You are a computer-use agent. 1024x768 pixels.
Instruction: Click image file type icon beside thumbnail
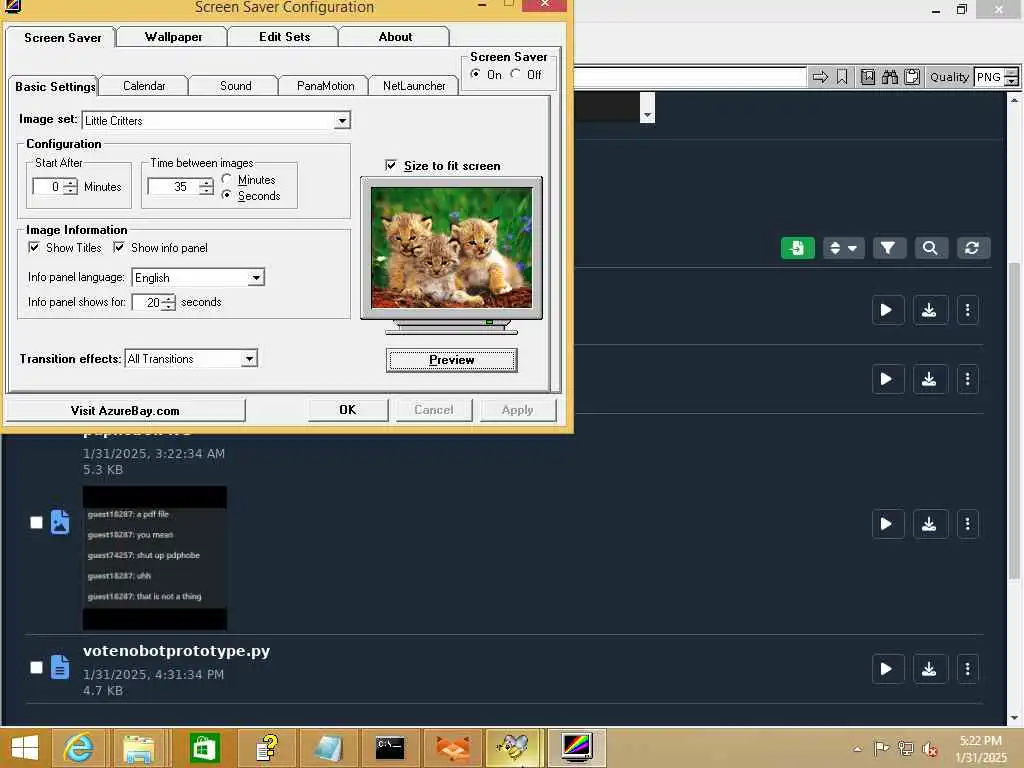coord(59,522)
